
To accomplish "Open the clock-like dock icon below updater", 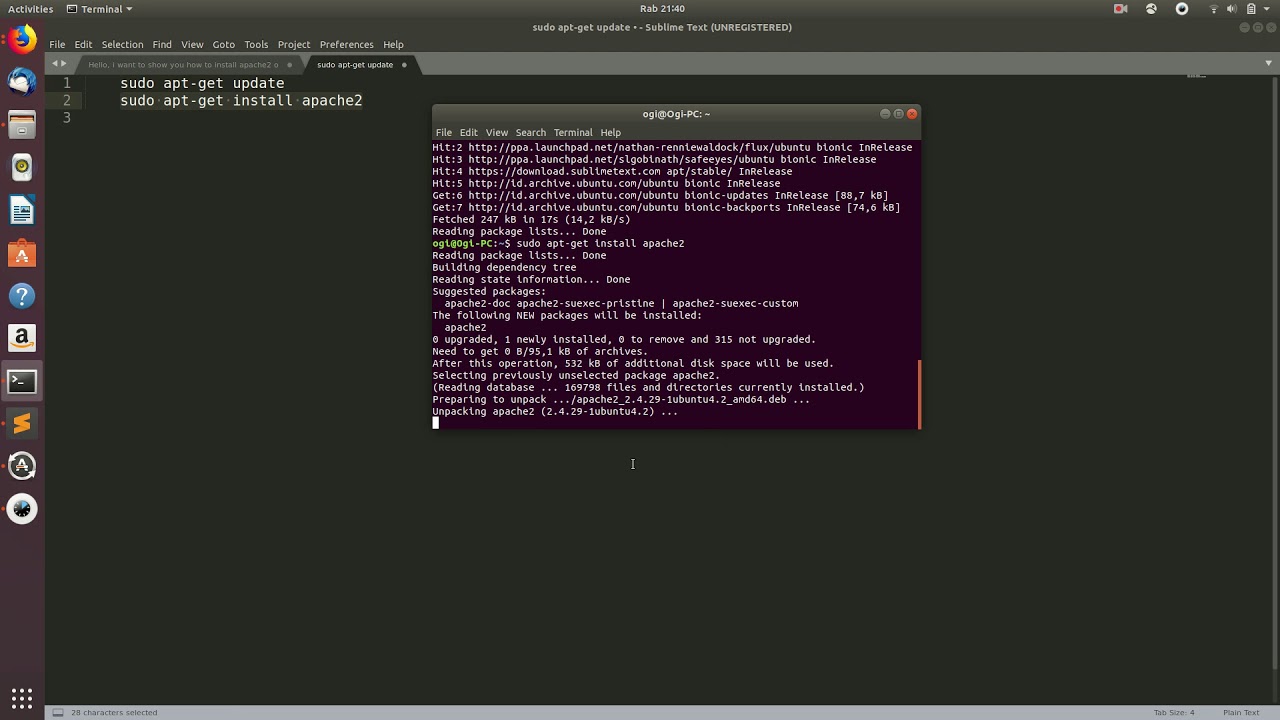I will (22, 509).
